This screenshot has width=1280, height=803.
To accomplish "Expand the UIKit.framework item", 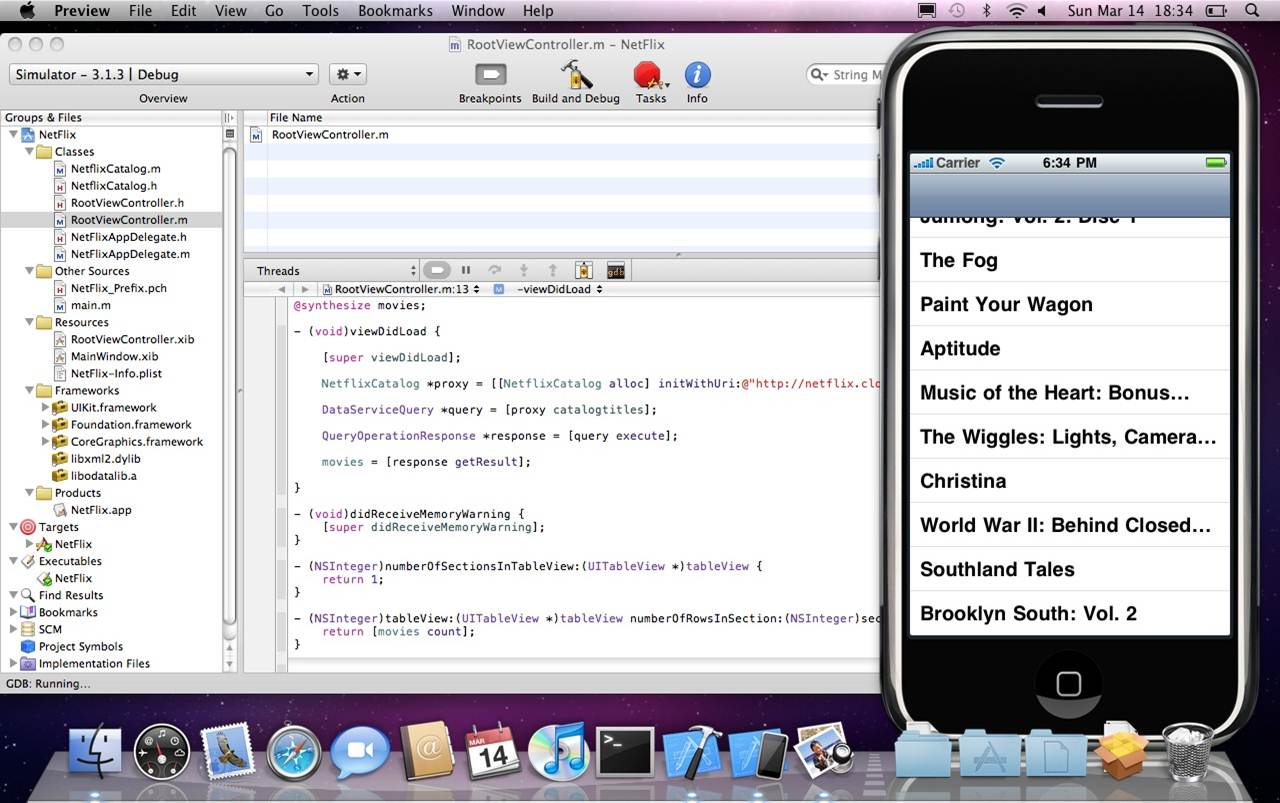I will 45,408.
